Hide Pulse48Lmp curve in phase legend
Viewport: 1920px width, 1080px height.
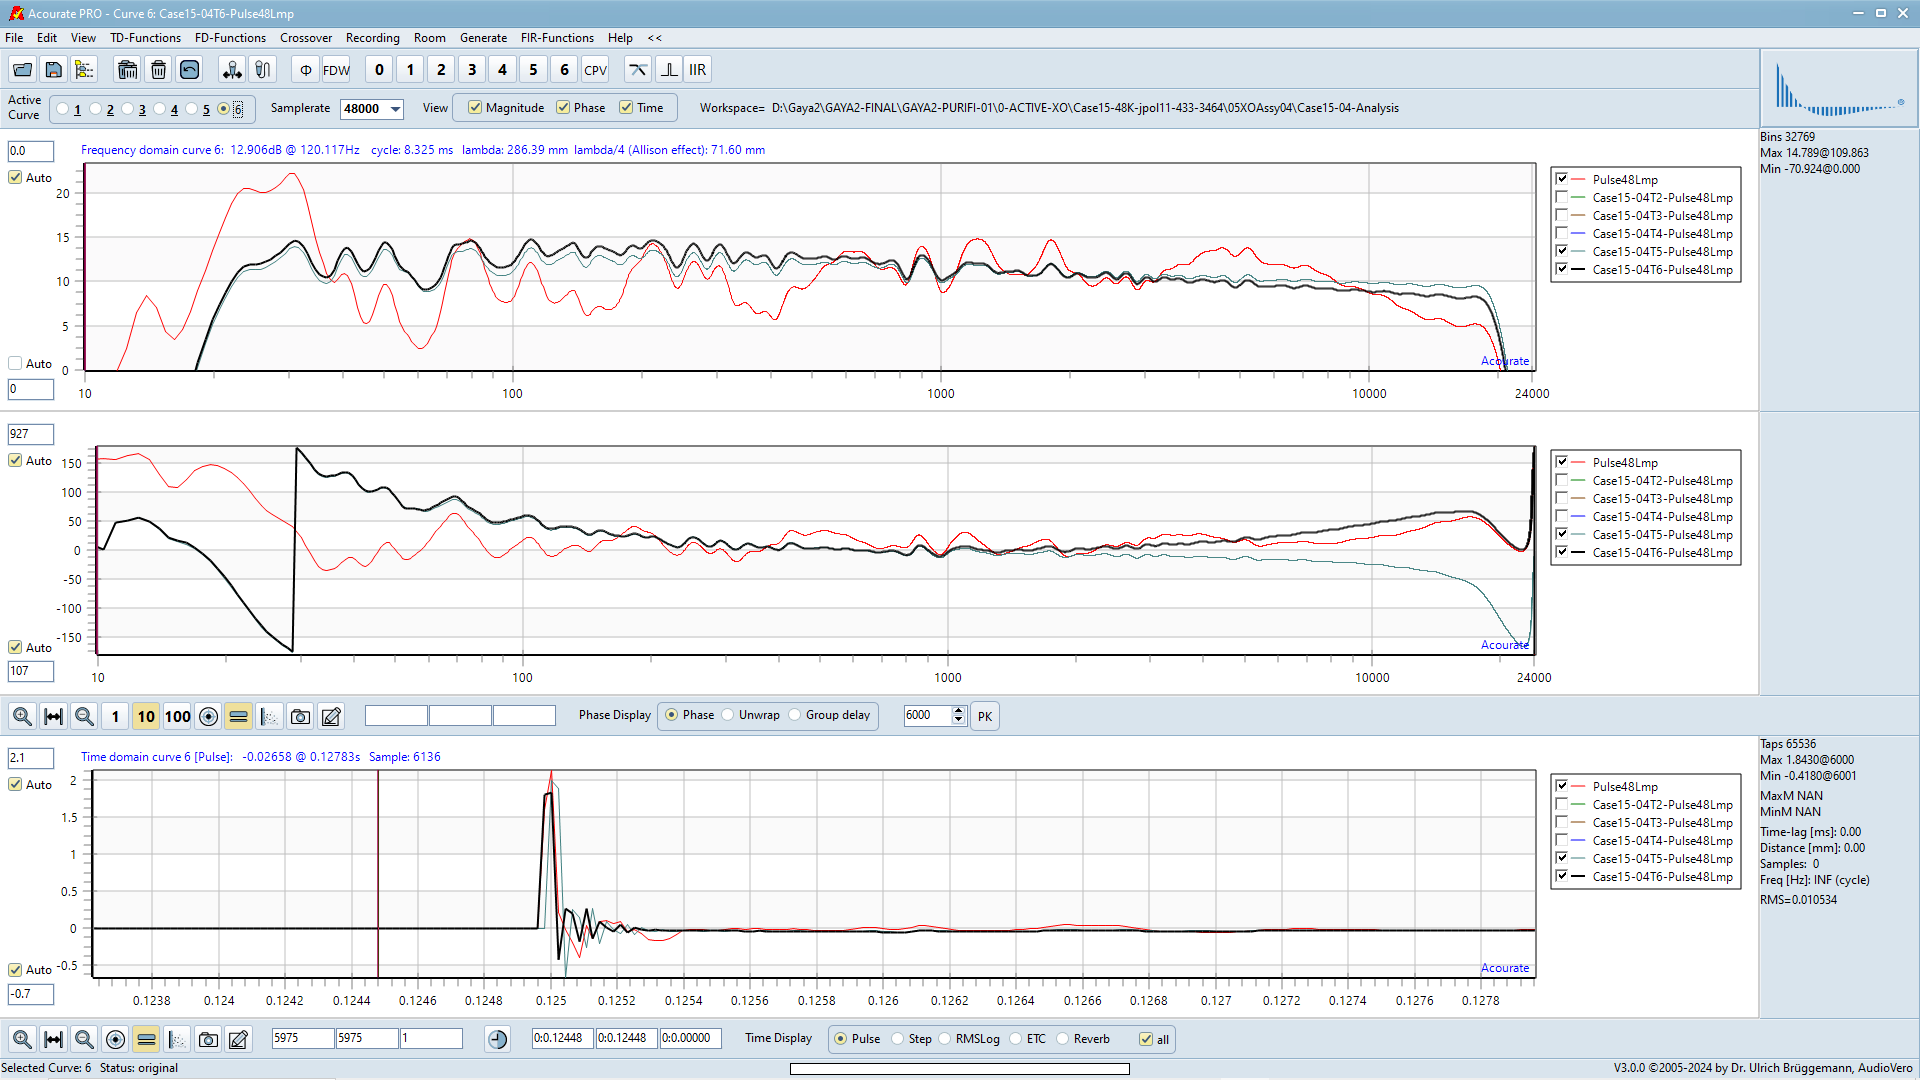pyautogui.click(x=1562, y=462)
